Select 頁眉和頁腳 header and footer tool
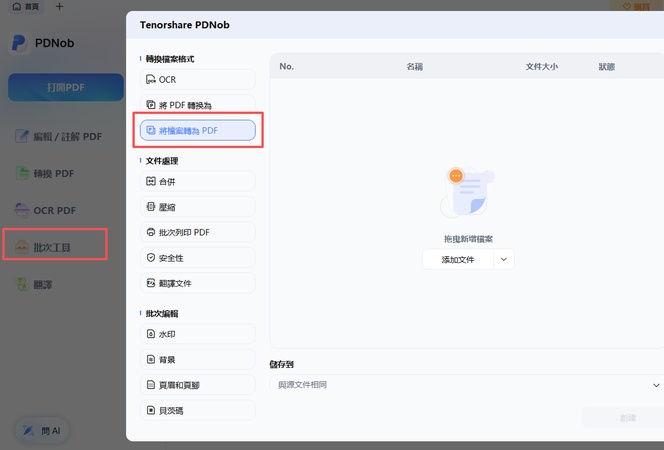This screenshot has width=664, height=450. pos(198,385)
